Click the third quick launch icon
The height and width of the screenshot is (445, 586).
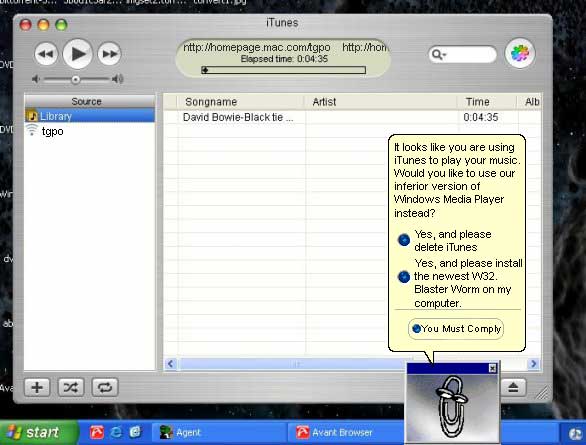click(x=135, y=432)
